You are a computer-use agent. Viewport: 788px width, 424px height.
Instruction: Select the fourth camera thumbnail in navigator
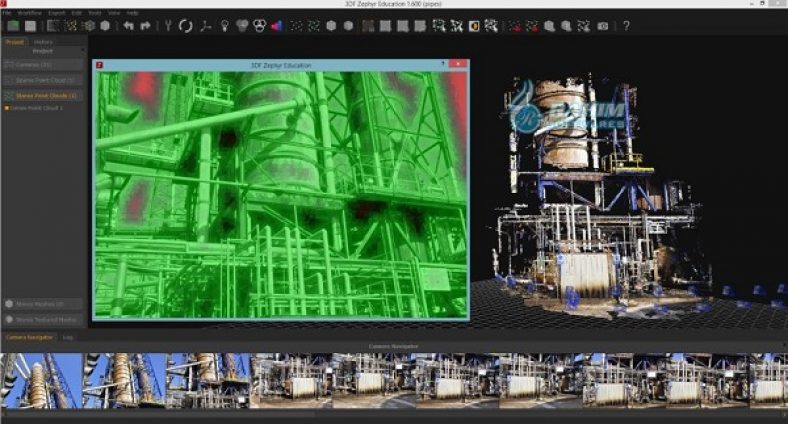pos(291,380)
